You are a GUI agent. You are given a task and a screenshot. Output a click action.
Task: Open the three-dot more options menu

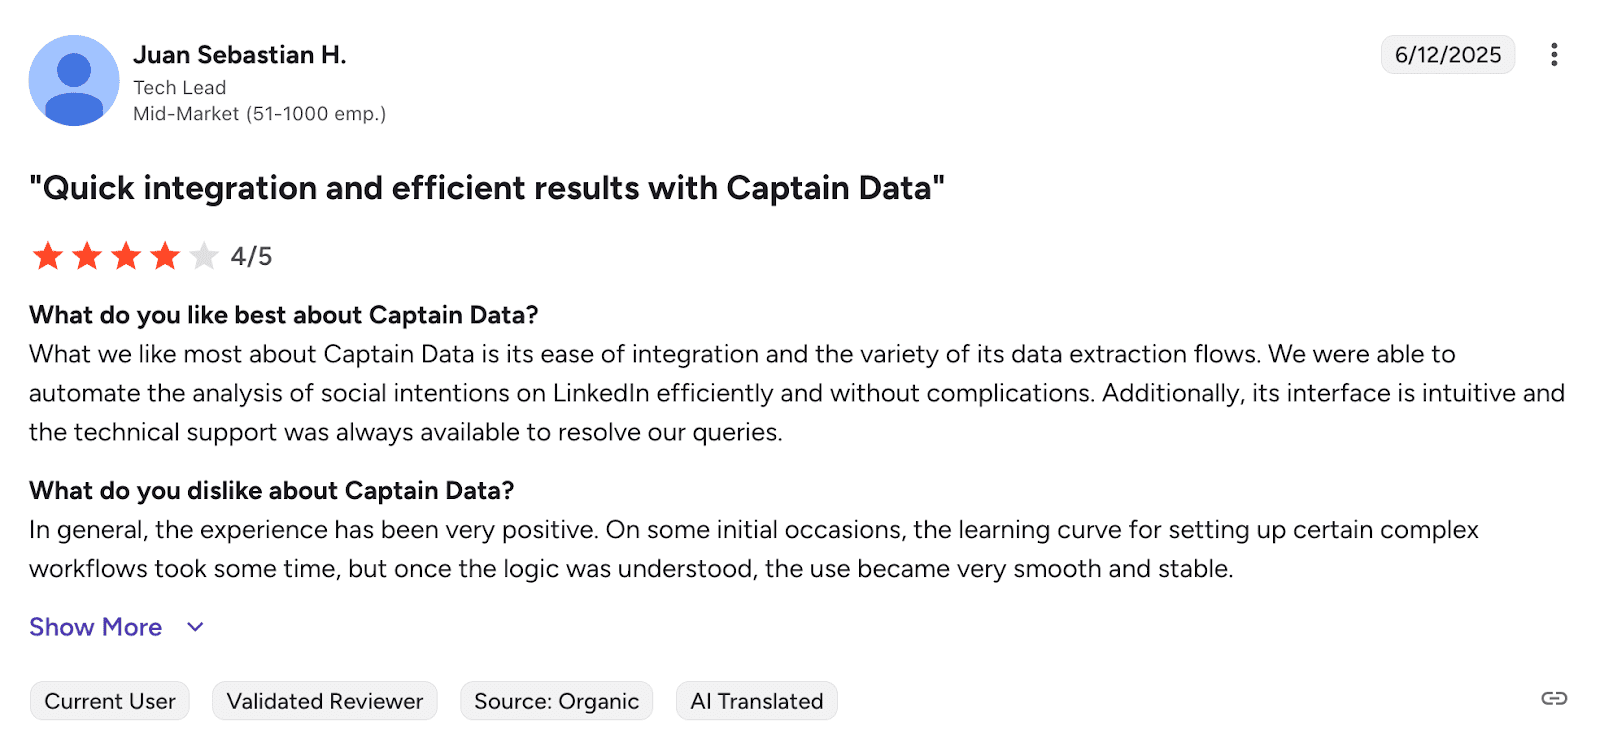(x=1553, y=55)
